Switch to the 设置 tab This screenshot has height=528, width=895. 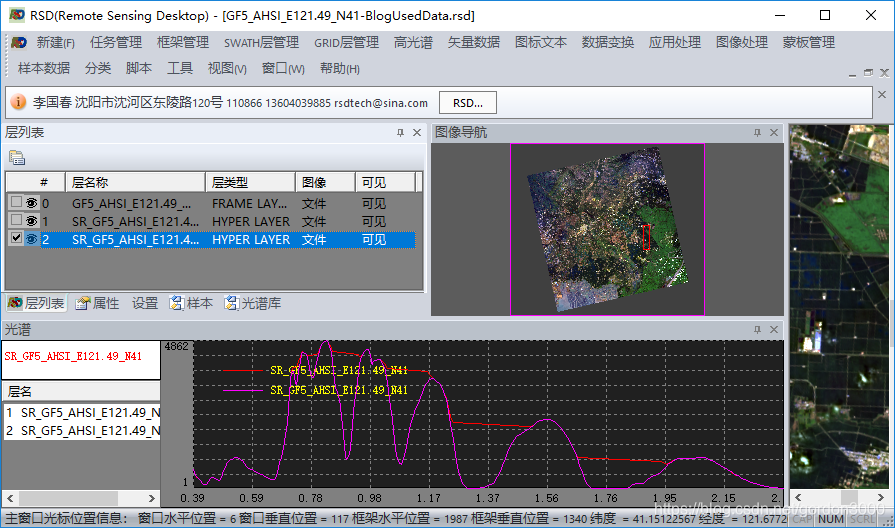[145, 303]
